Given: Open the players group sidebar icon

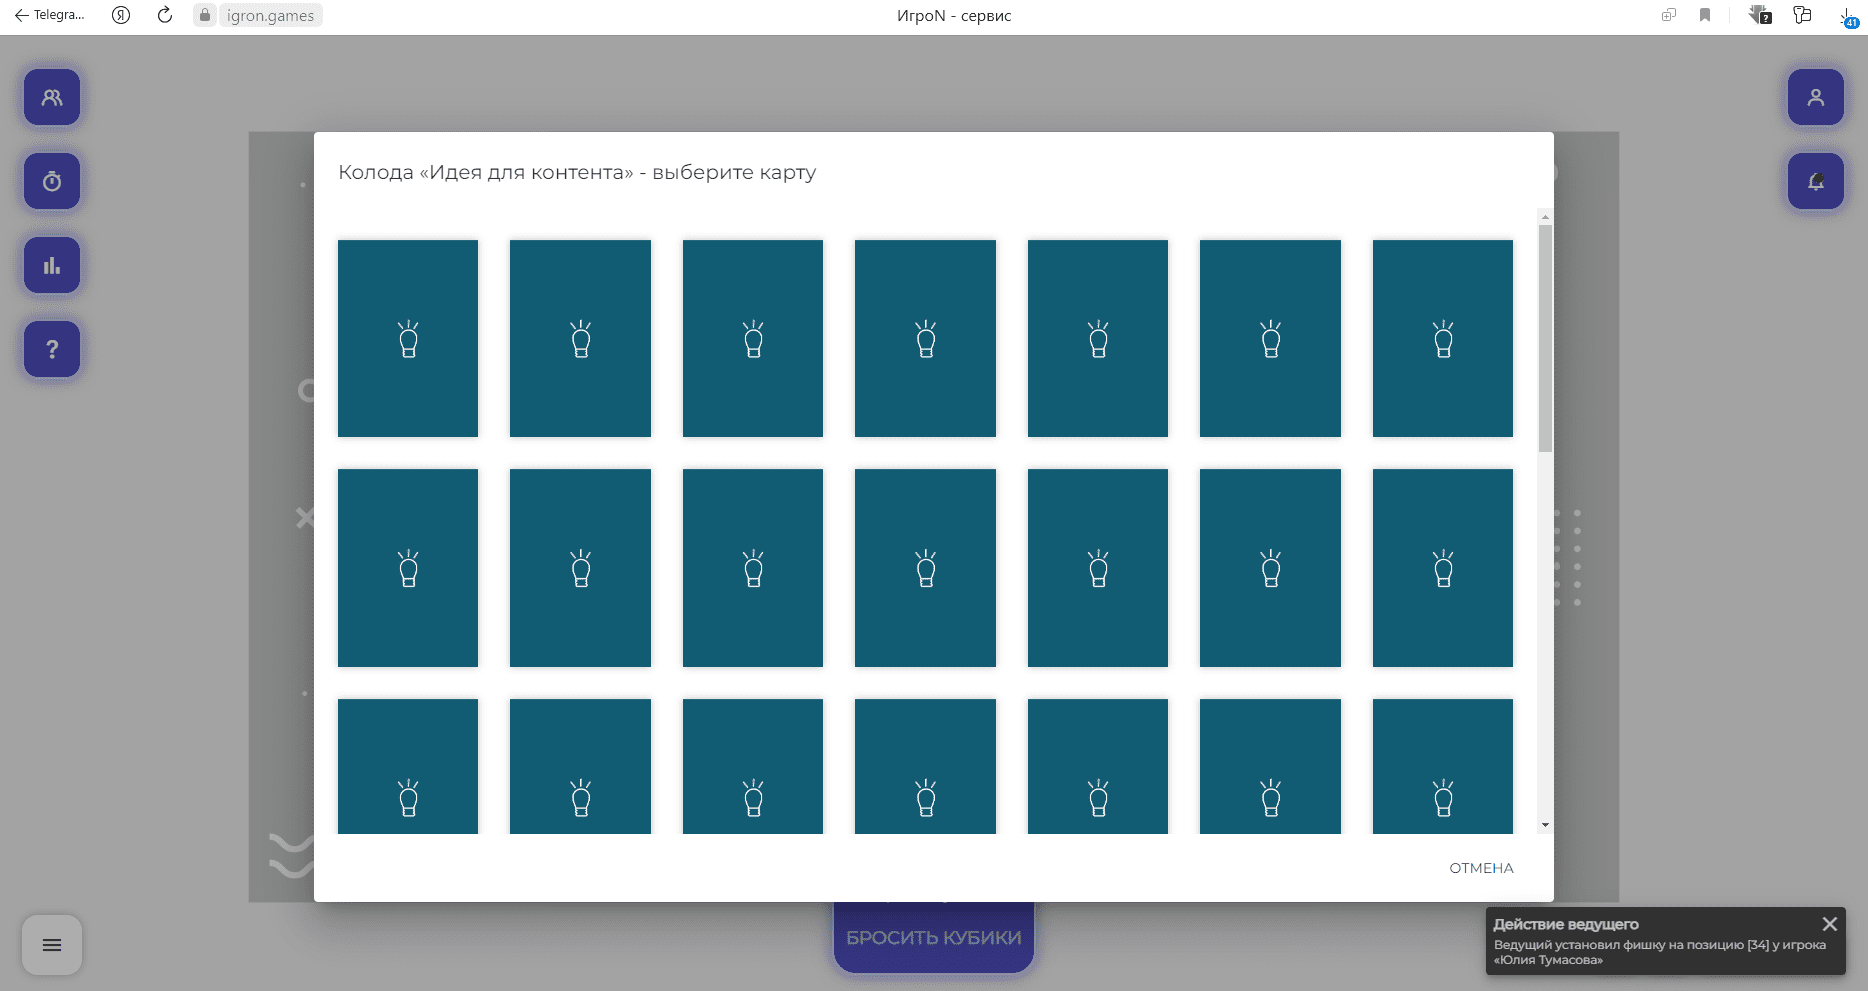Looking at the screenshot, I should tap(52, 97).
